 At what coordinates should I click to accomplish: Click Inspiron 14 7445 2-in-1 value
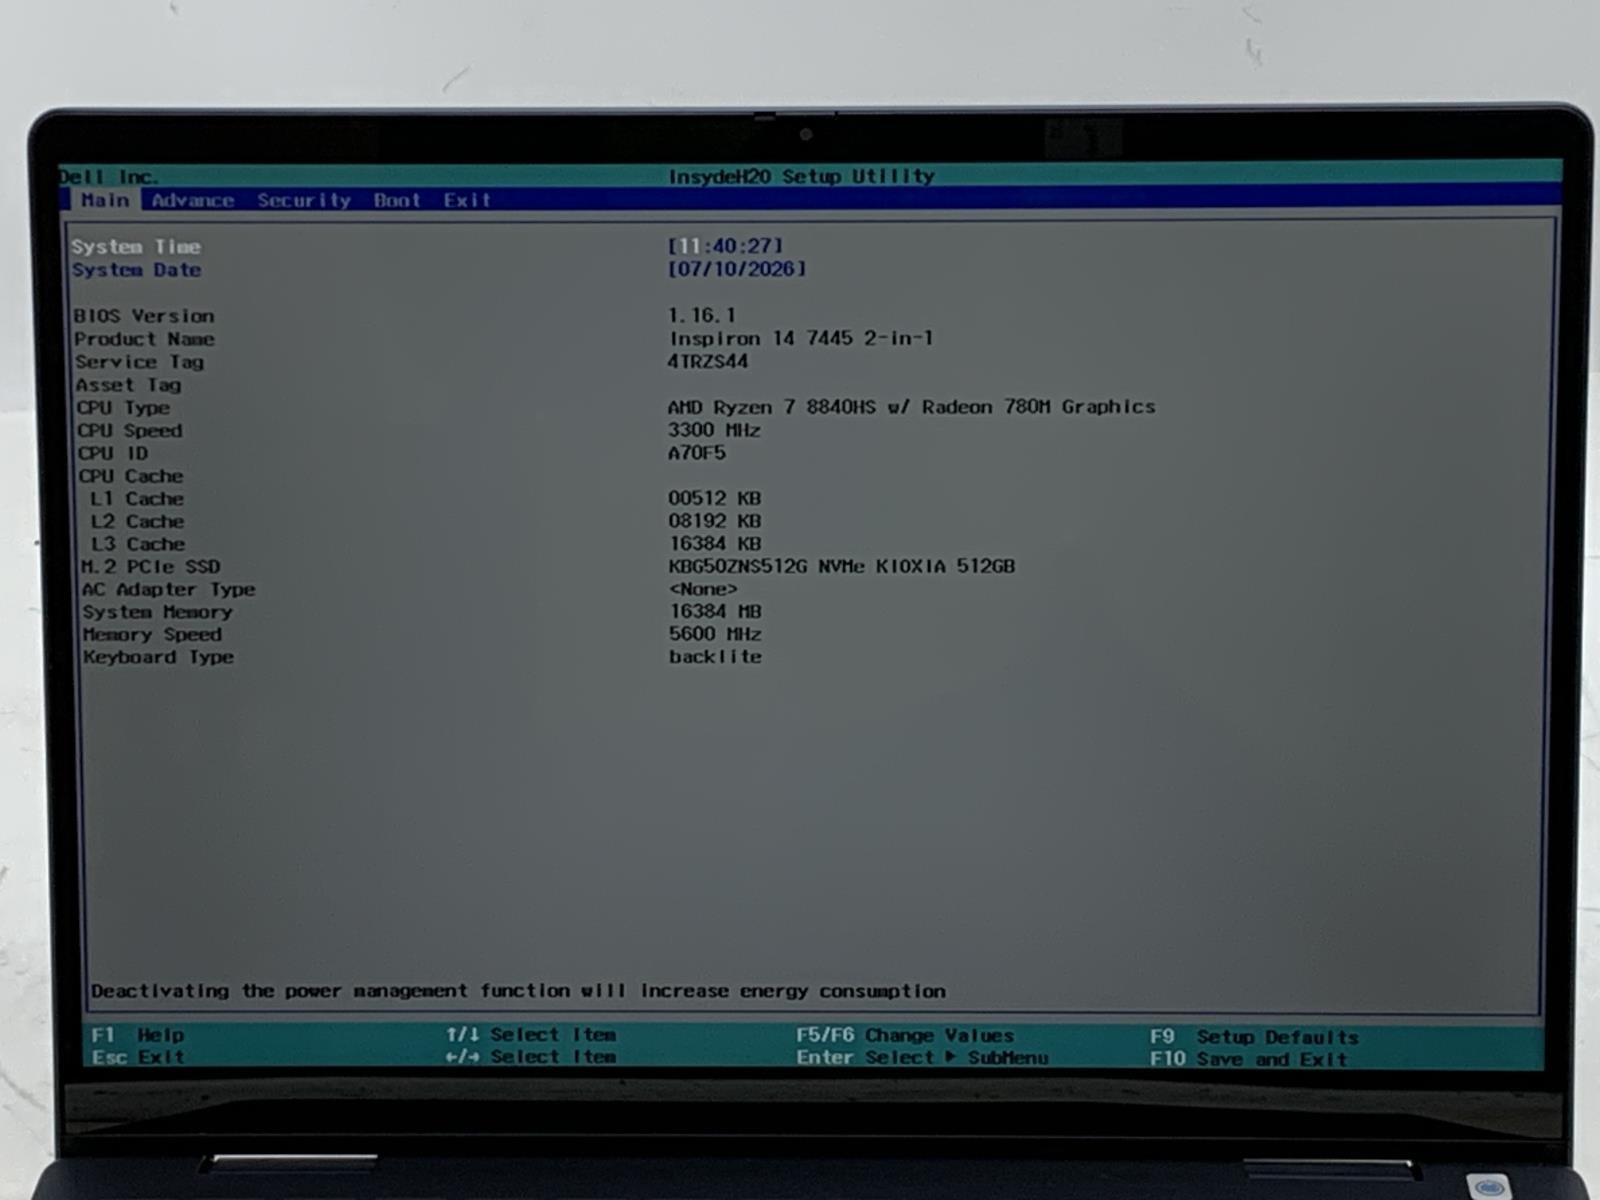point(801,338)
